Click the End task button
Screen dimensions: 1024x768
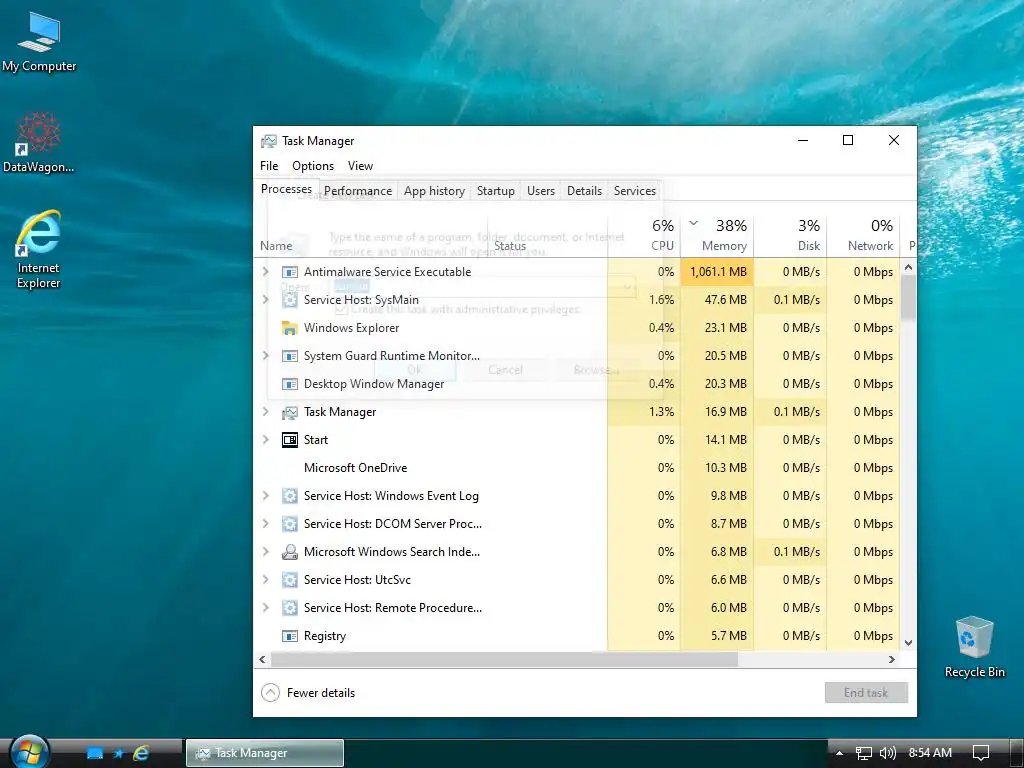(x=866, y=693)
